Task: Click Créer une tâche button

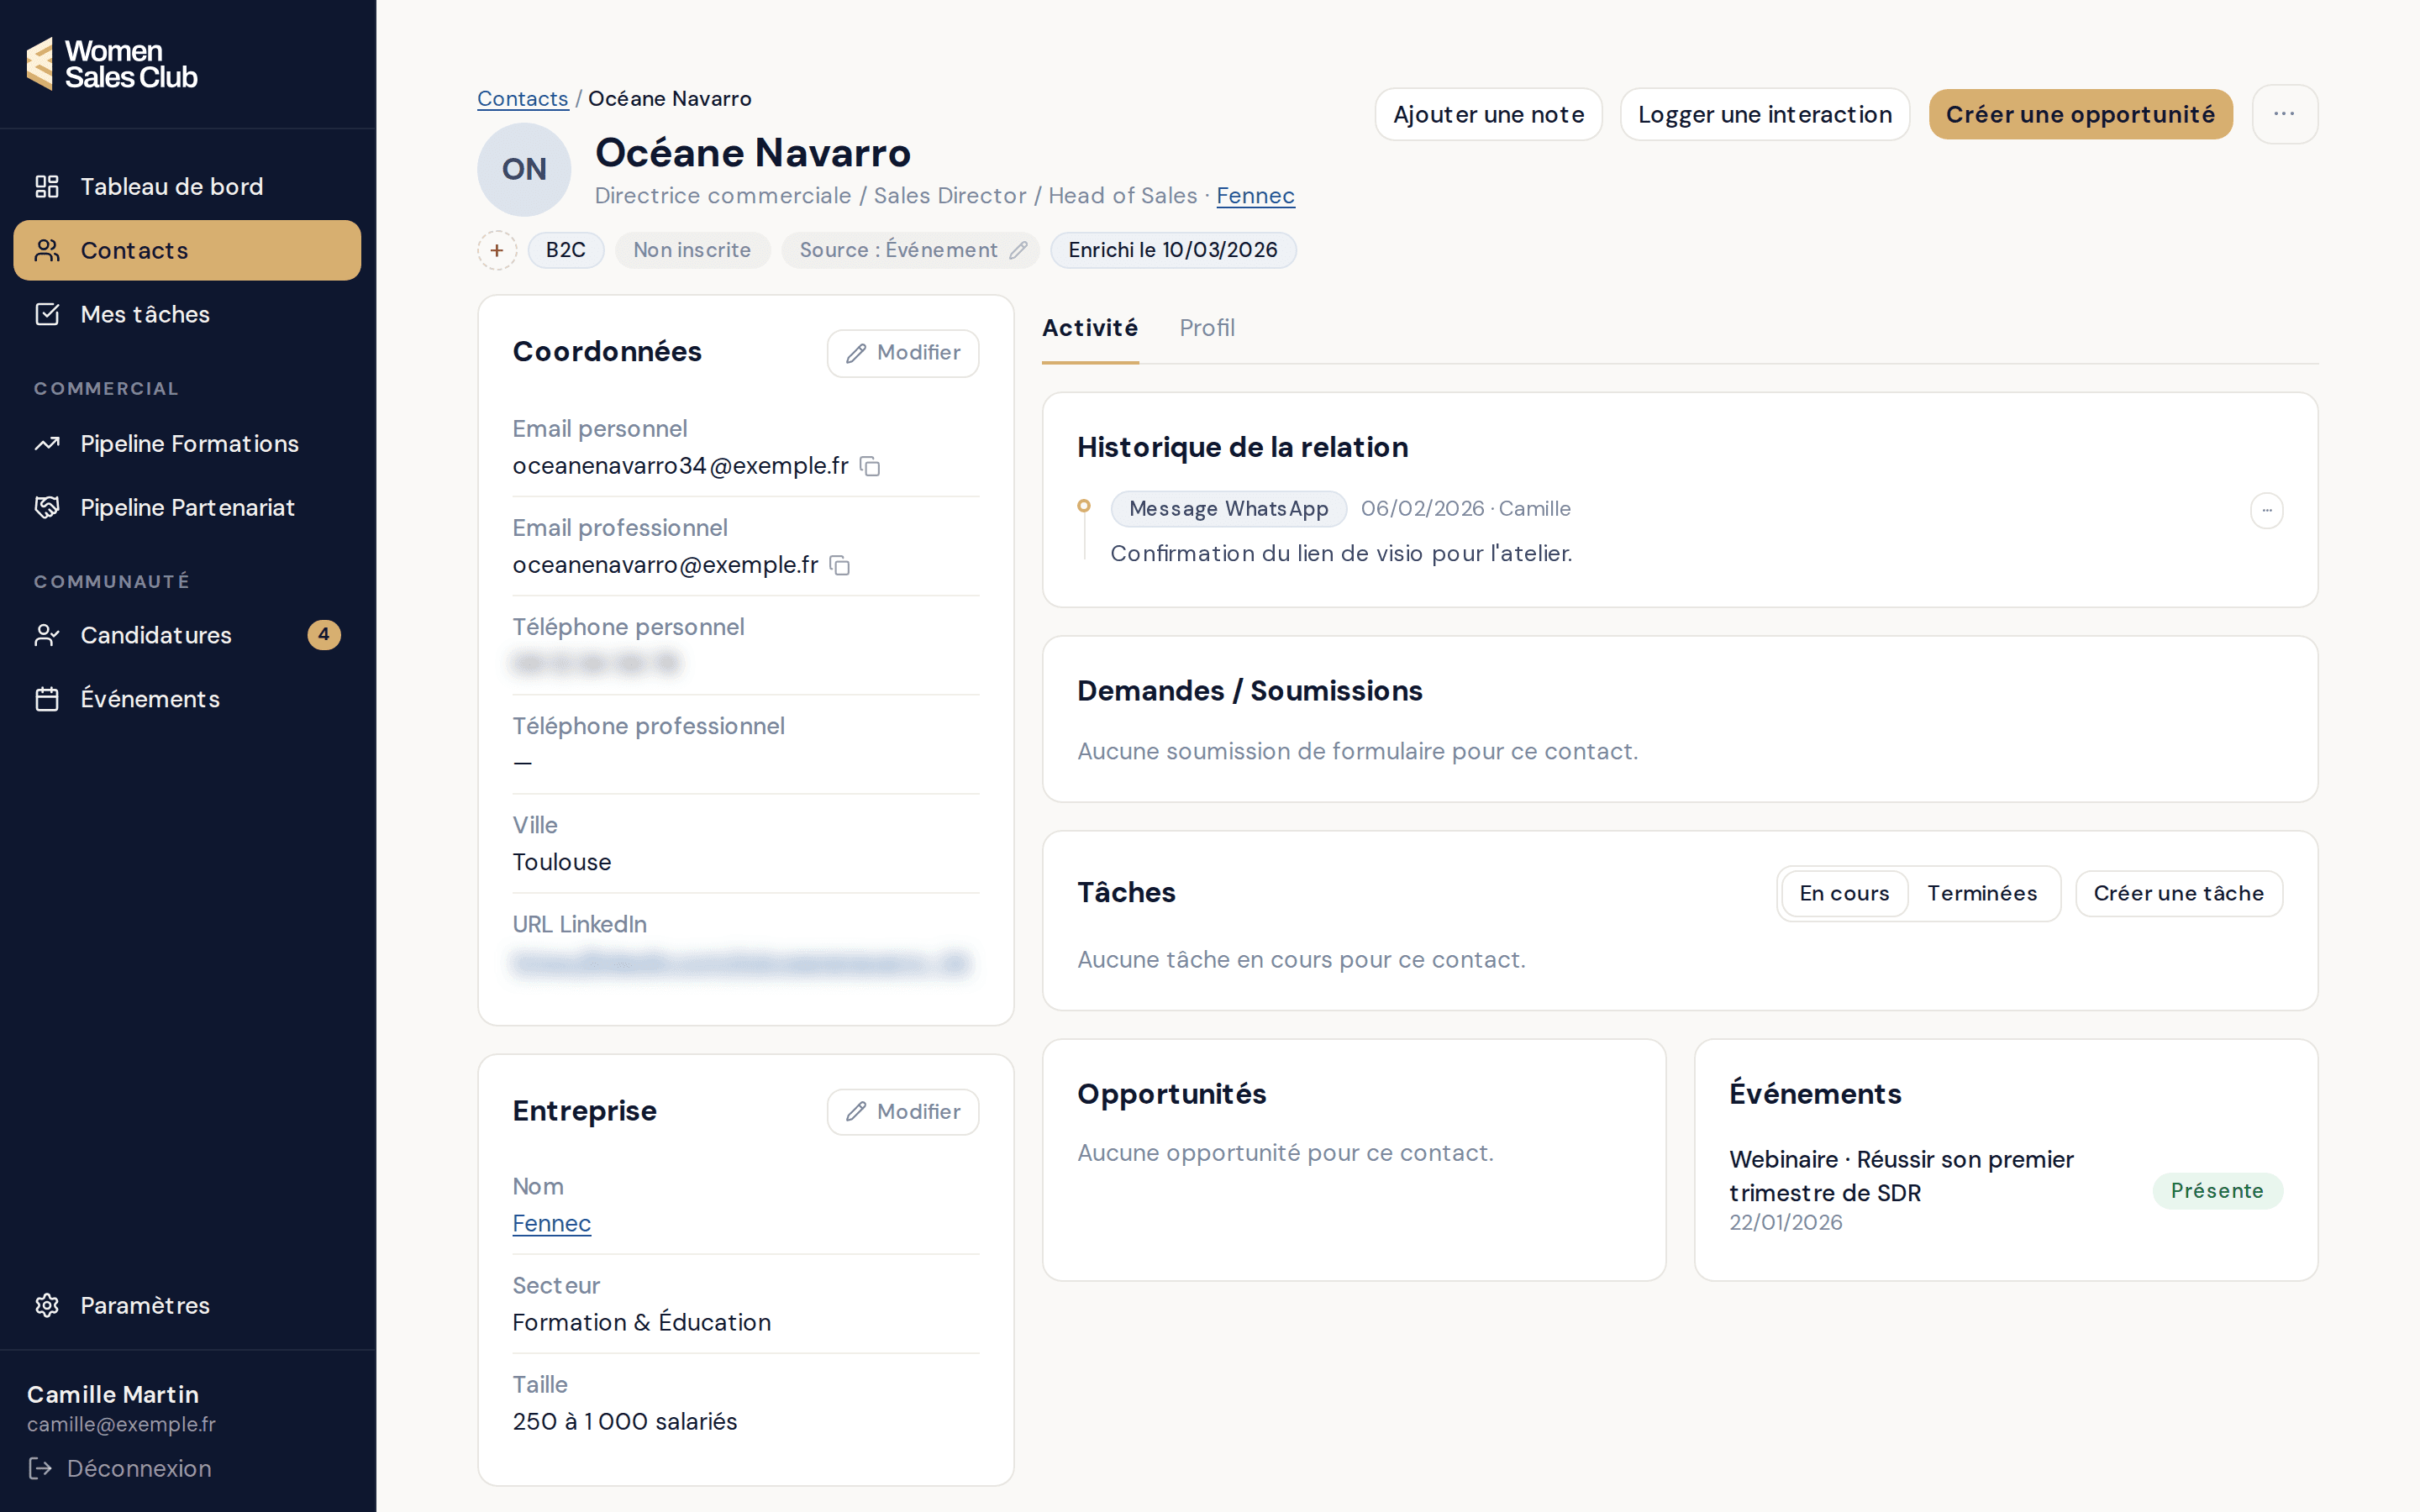Action: click(x=2179, y=893)
